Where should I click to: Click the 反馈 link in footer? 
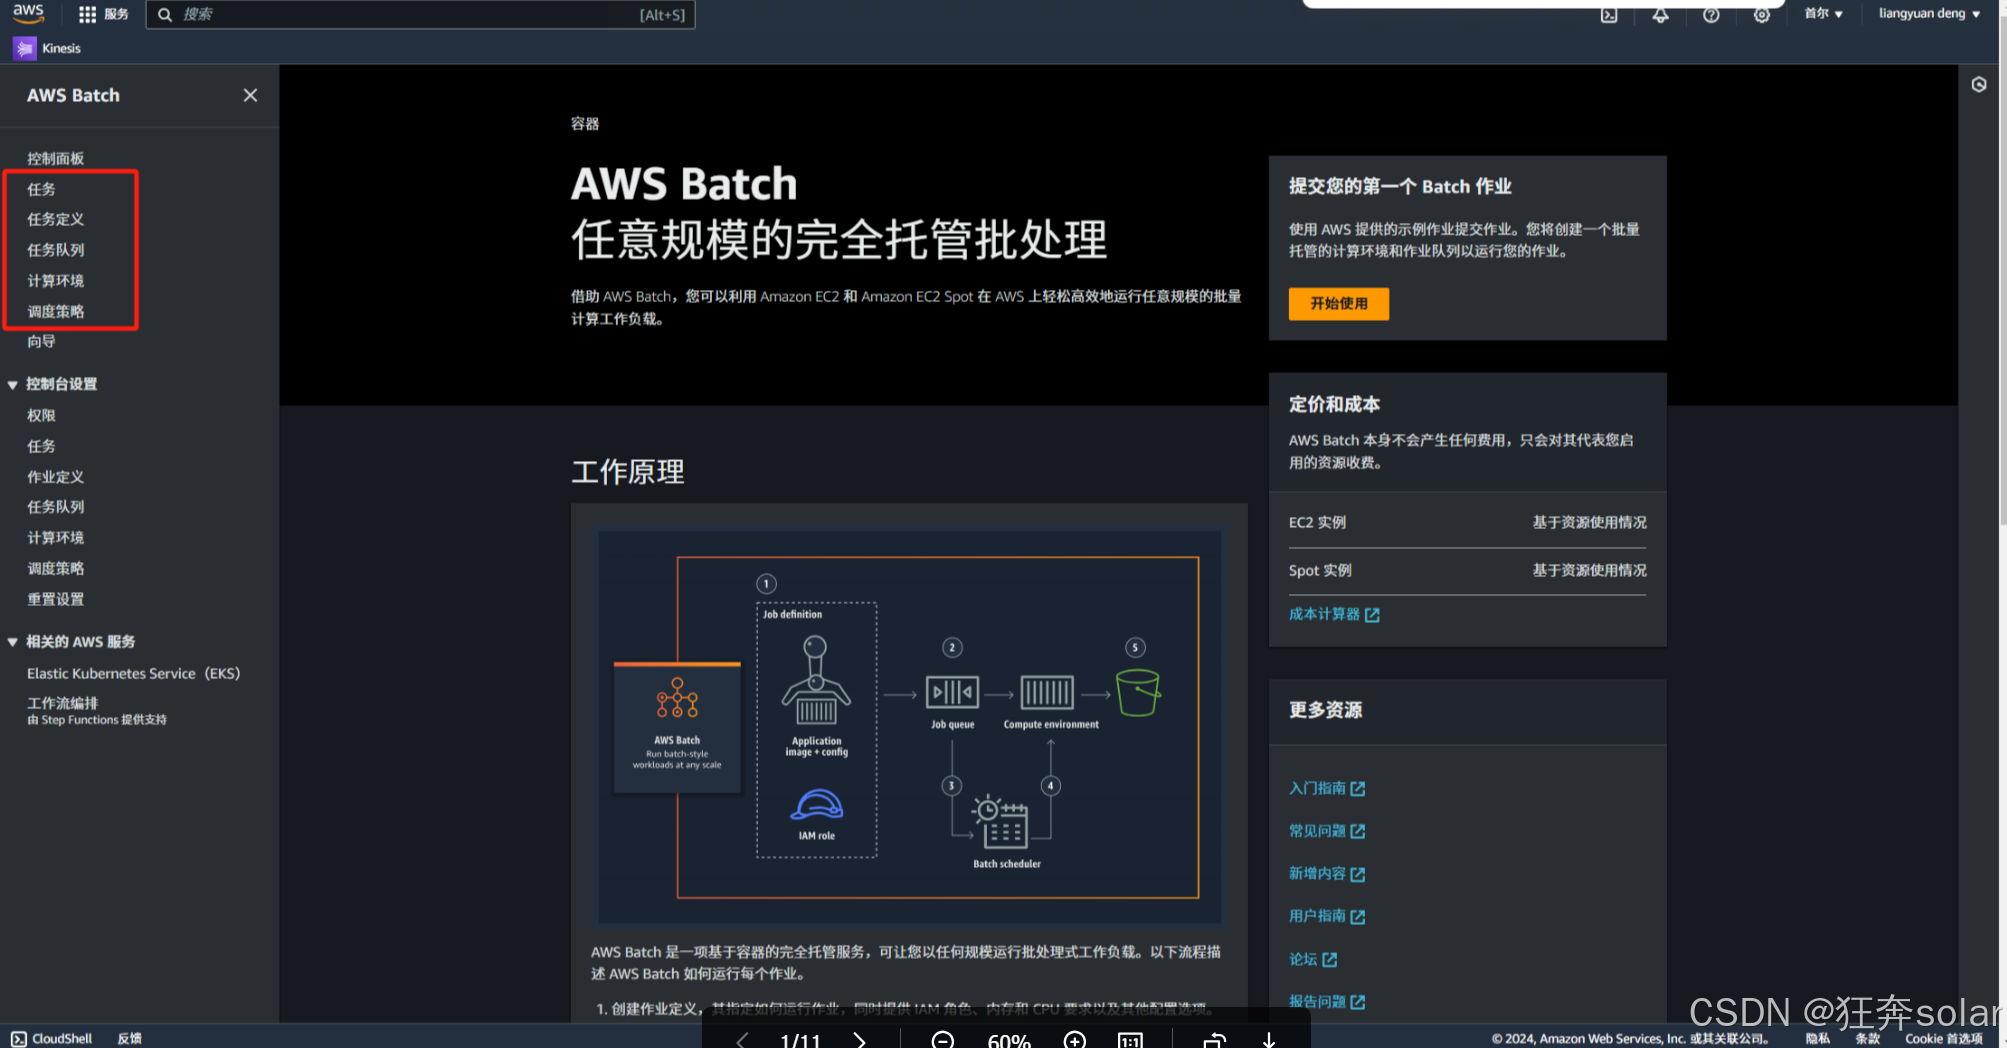coord(129,1038)
